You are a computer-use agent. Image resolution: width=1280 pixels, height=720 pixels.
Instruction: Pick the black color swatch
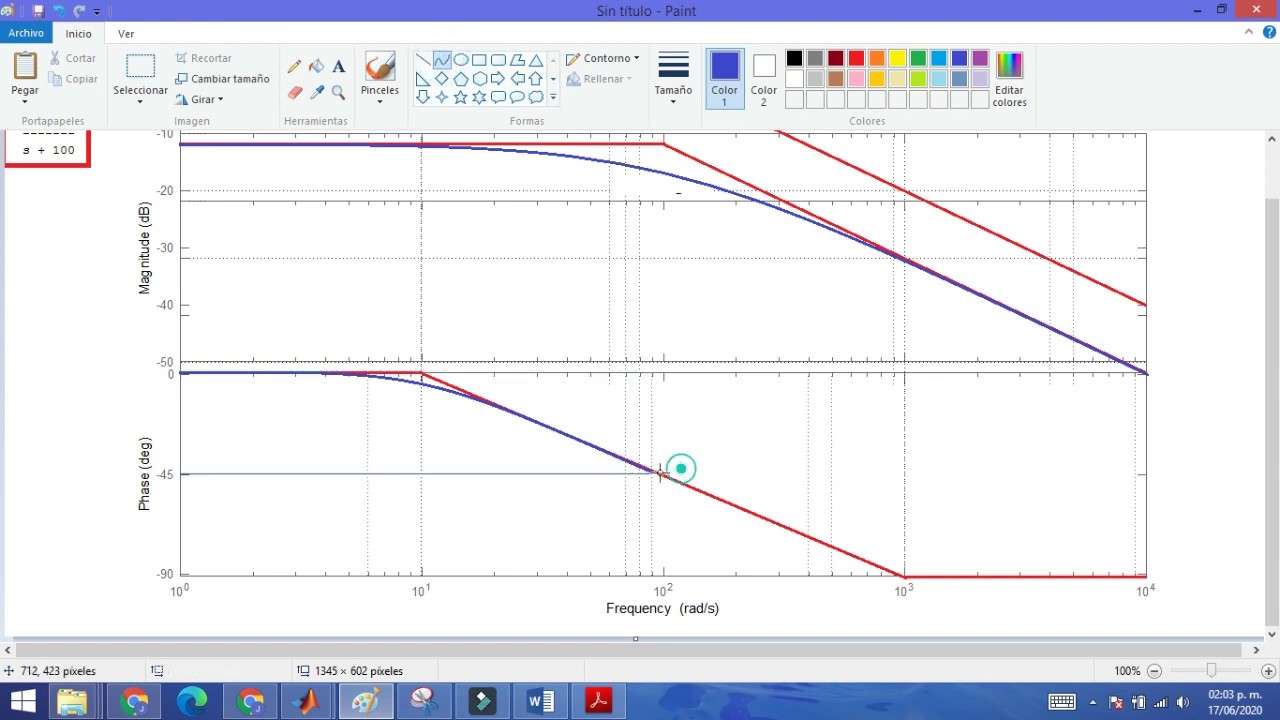(794, 58)
